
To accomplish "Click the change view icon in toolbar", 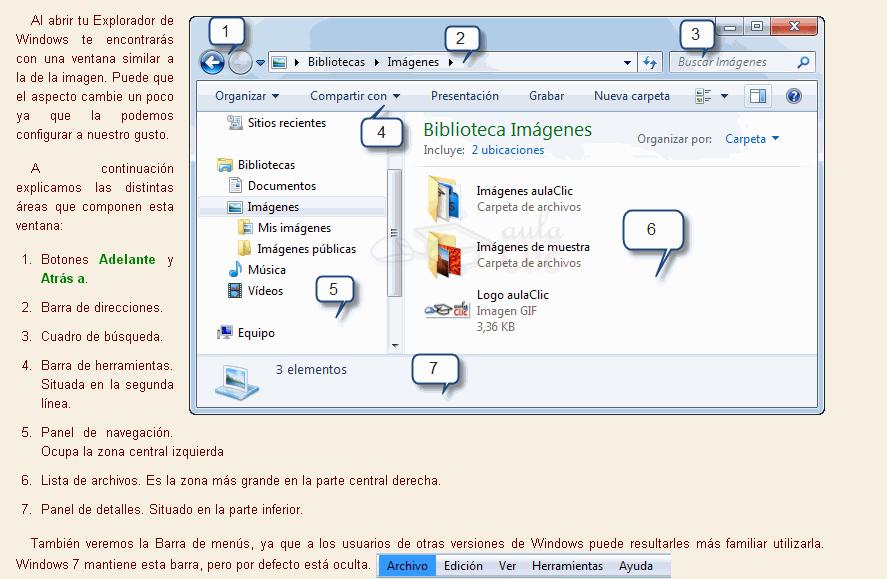I will (x=703, y=96).
